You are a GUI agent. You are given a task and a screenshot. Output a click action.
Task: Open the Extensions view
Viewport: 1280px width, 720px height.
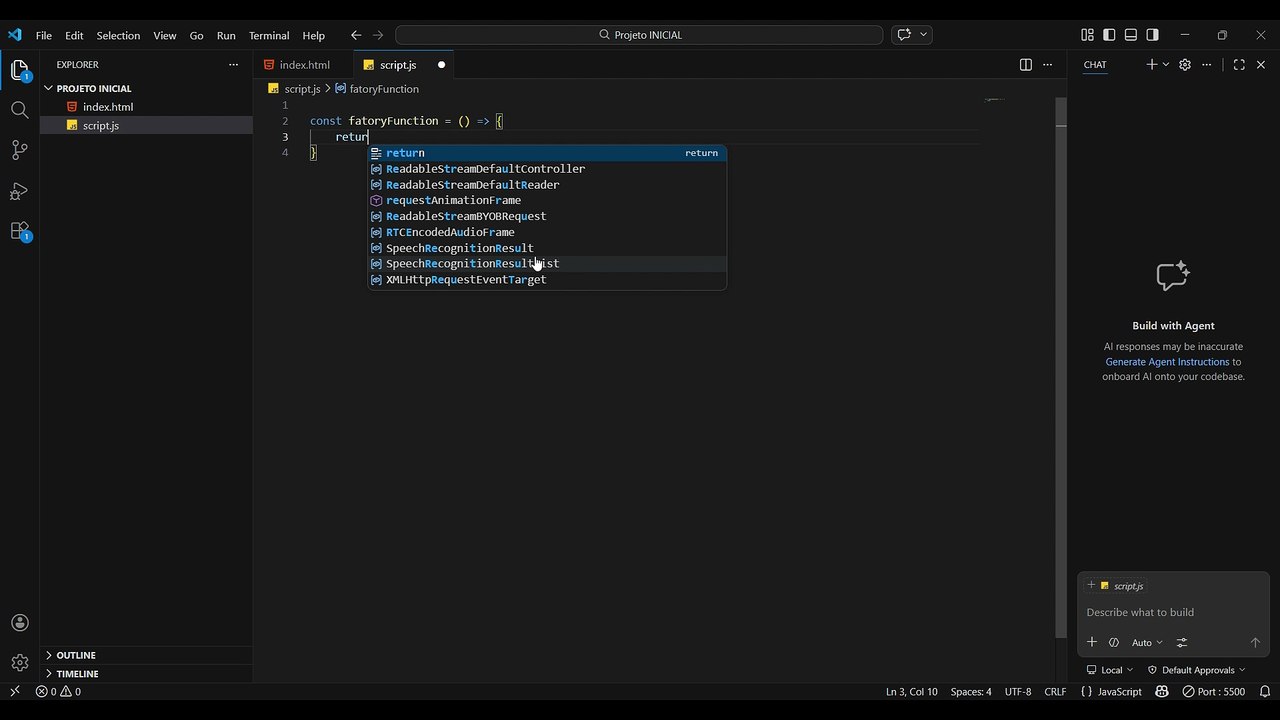point(19,231)
